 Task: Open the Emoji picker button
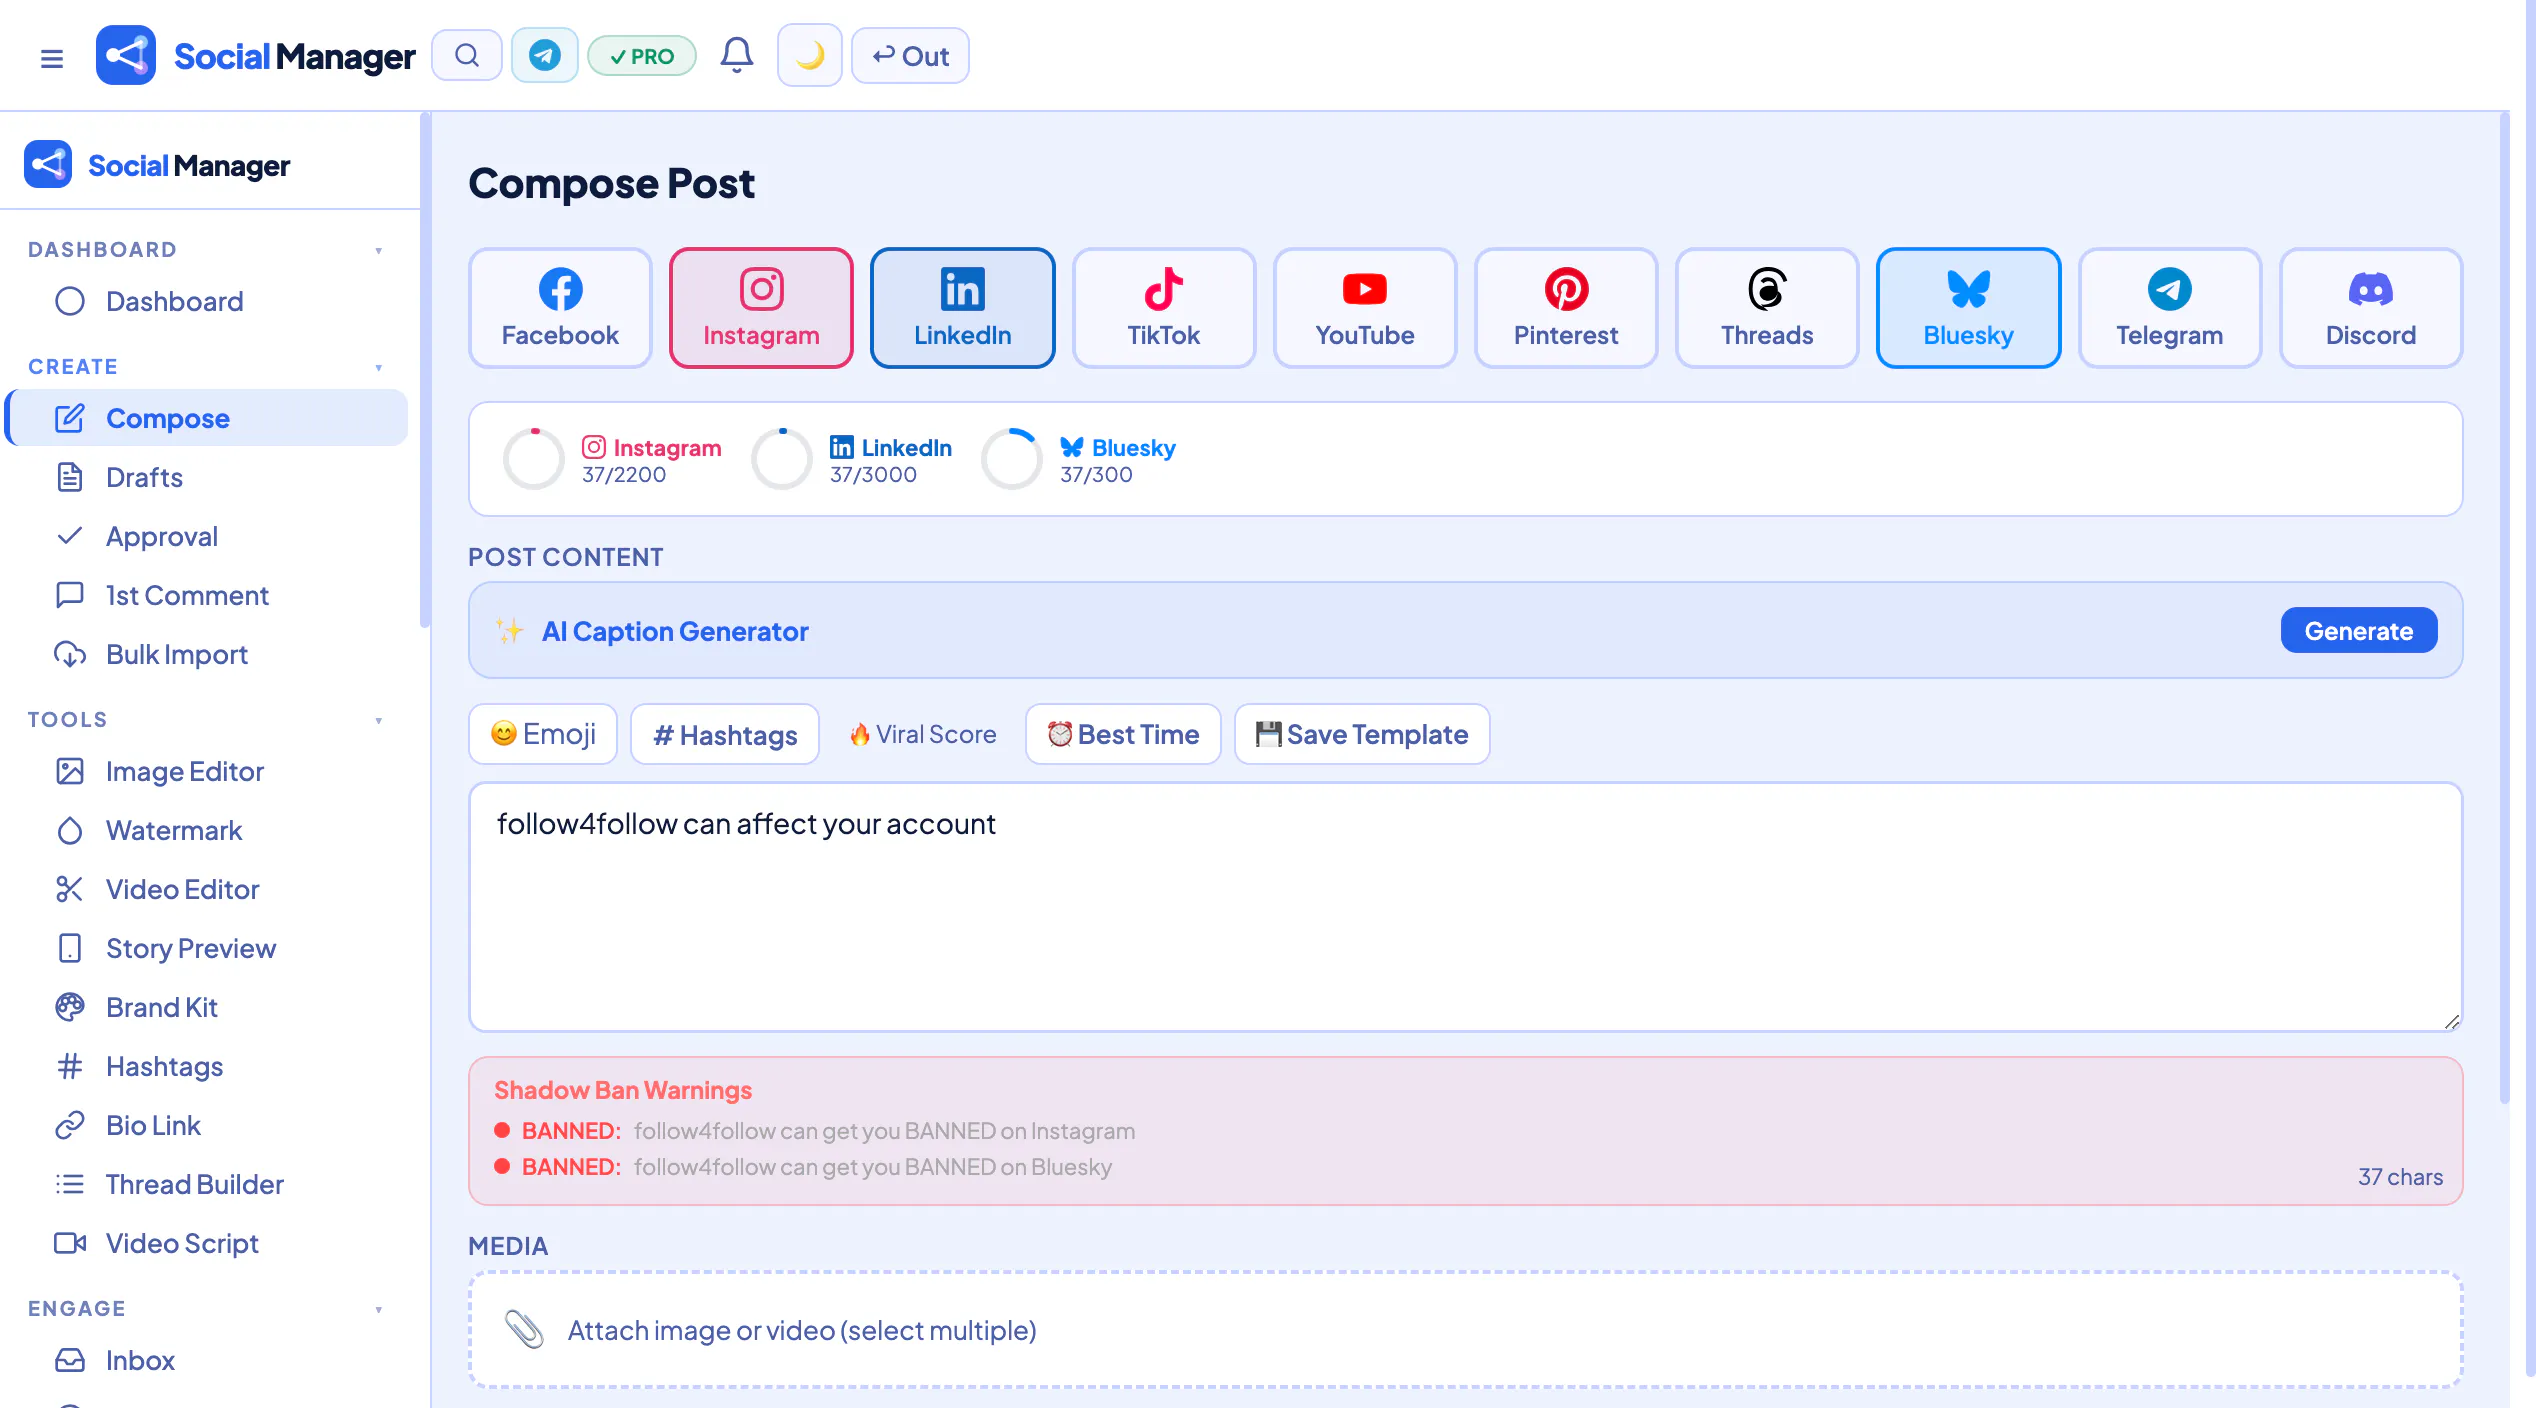tap(543, 734)
